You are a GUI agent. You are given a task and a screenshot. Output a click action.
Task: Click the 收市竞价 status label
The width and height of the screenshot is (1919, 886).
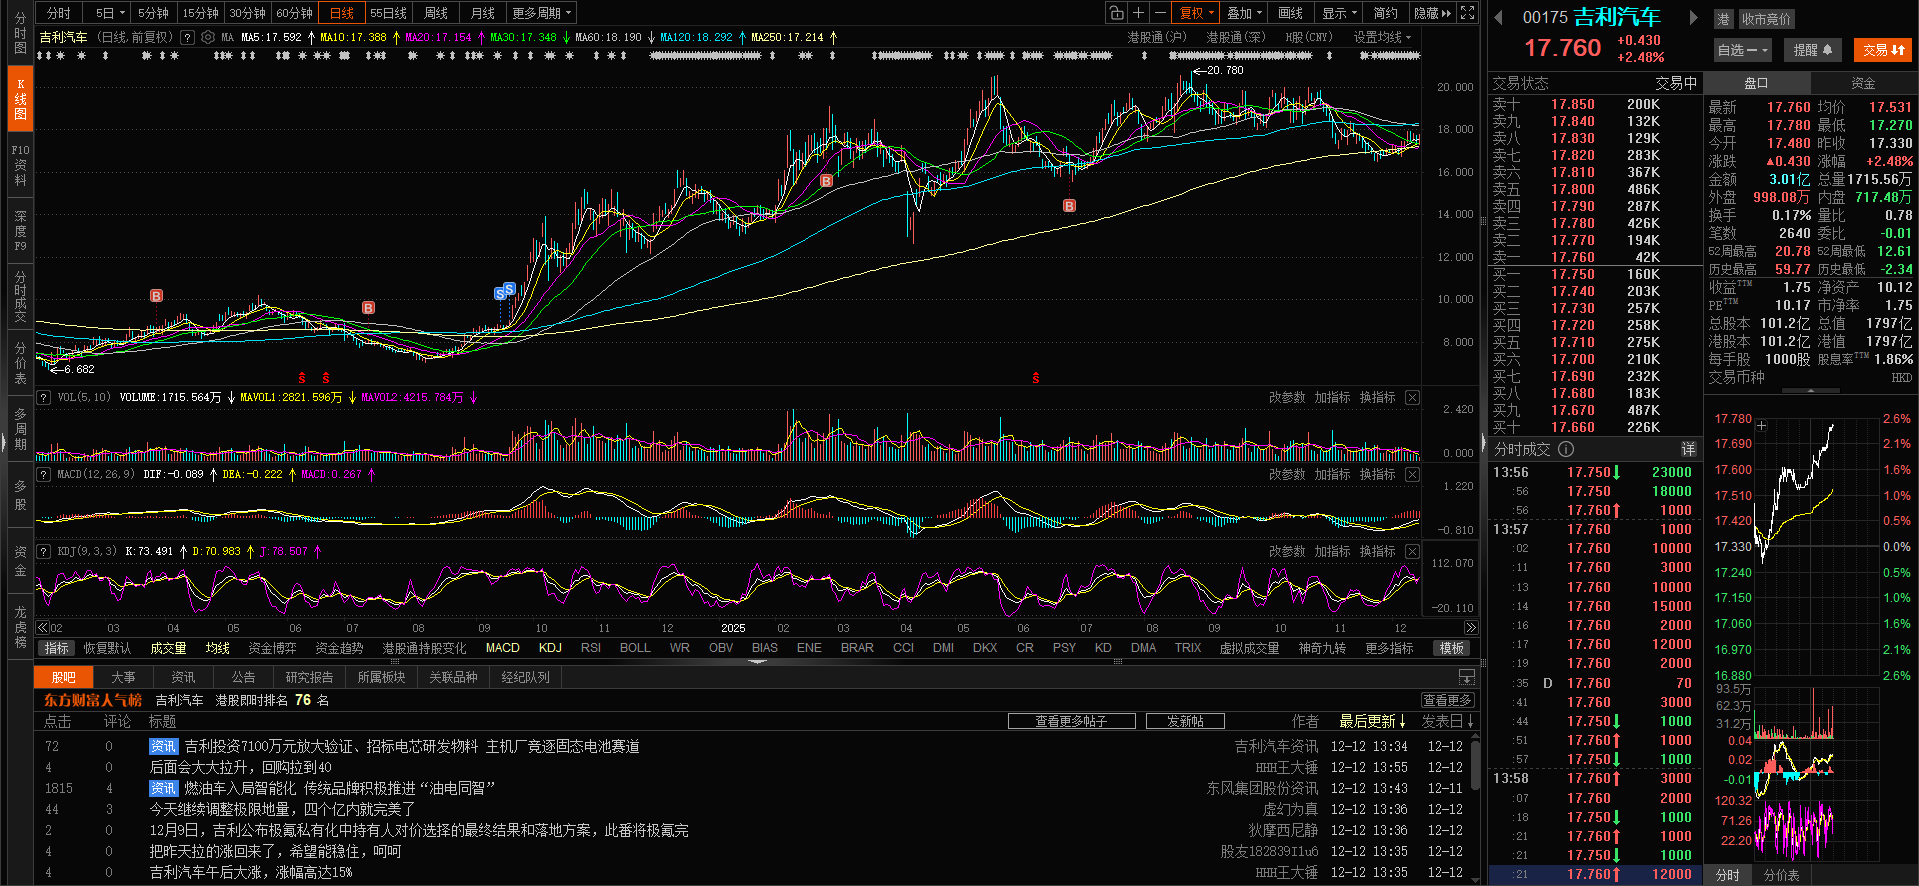1766,19
